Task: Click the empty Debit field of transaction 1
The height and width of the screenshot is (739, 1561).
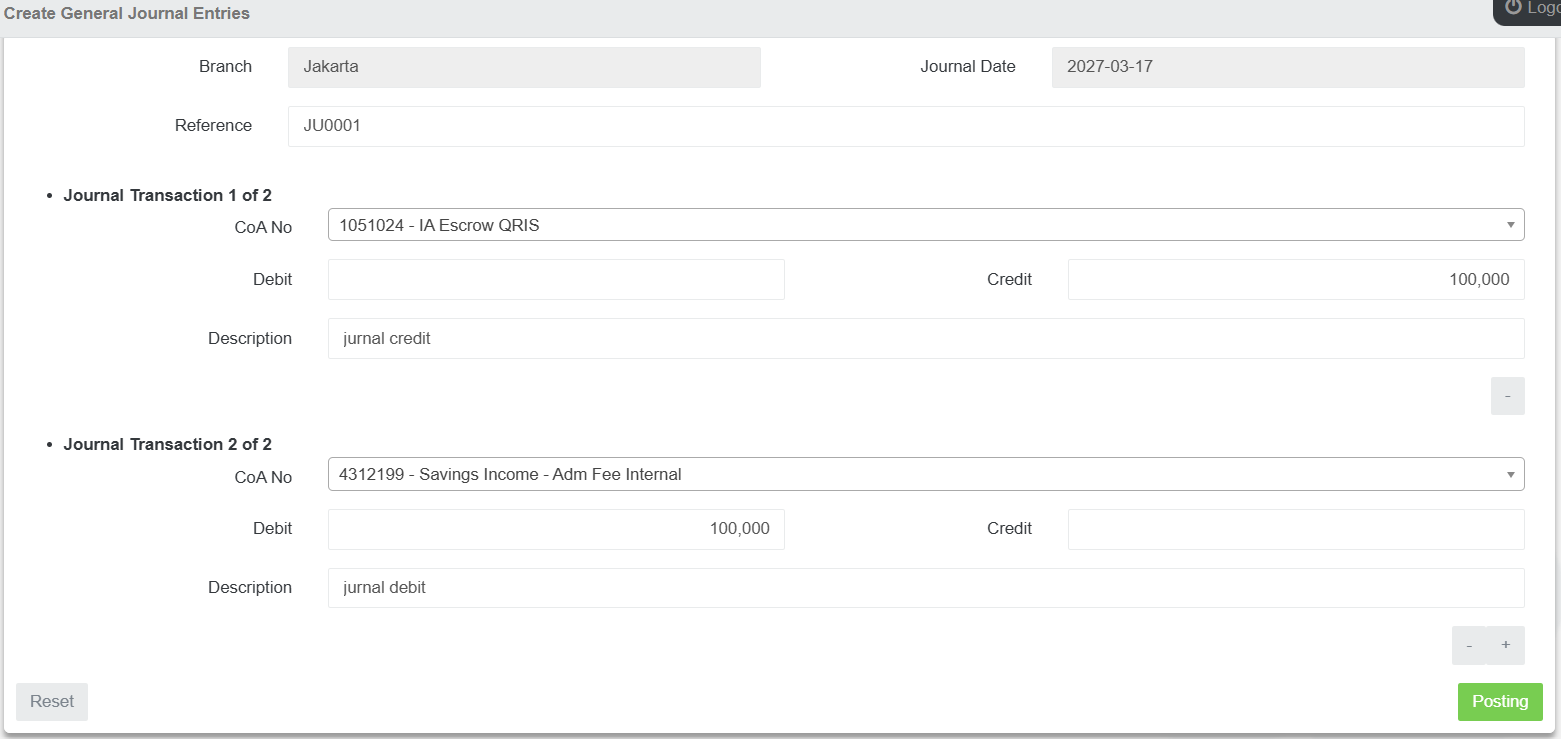Action: (x=555, y=280)
